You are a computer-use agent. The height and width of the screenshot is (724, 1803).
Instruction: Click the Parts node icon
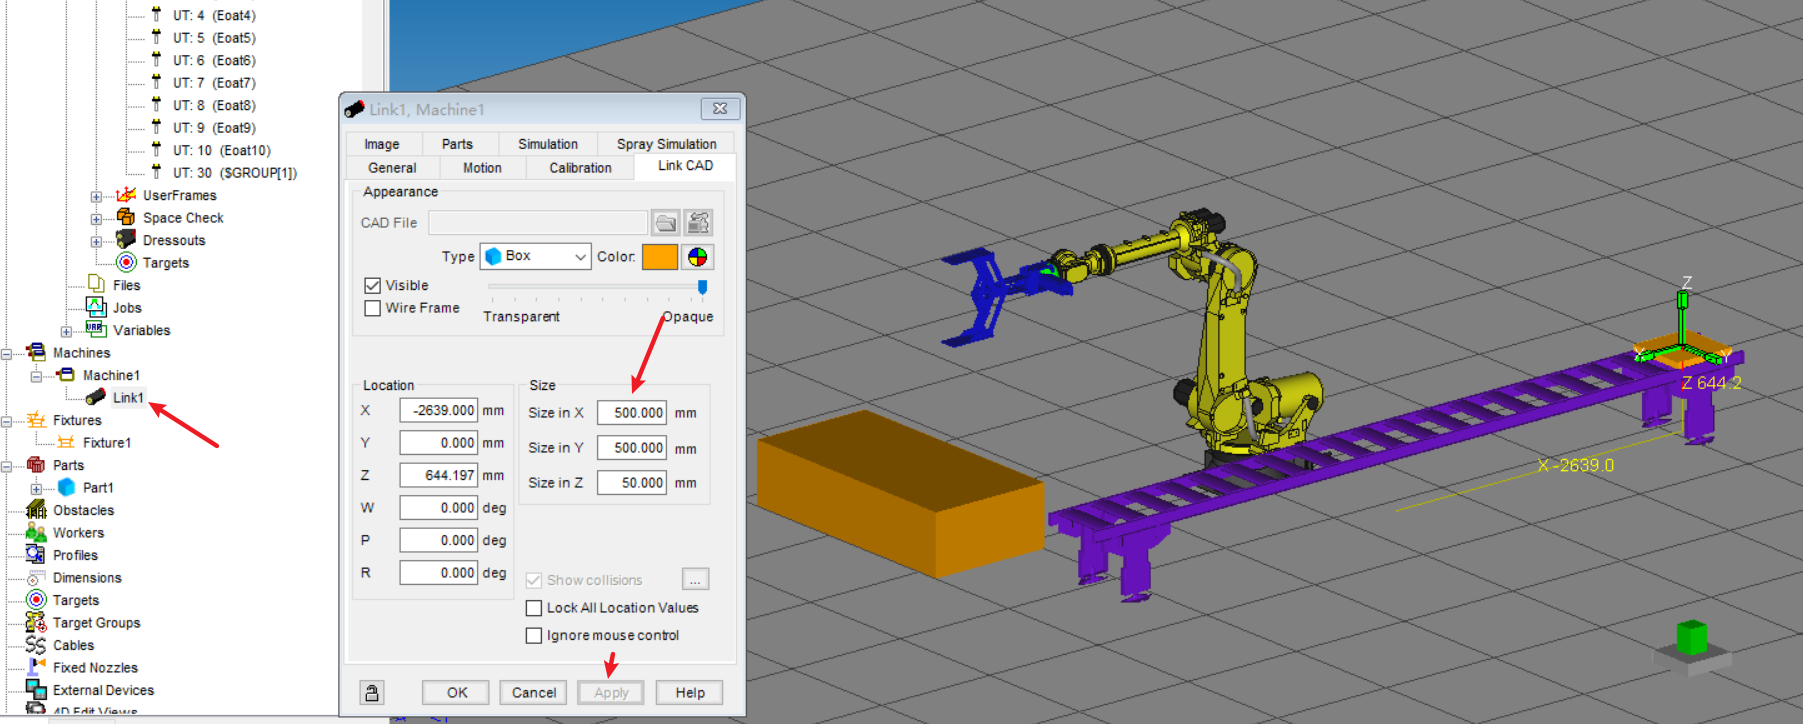click(x=36, y=465)
